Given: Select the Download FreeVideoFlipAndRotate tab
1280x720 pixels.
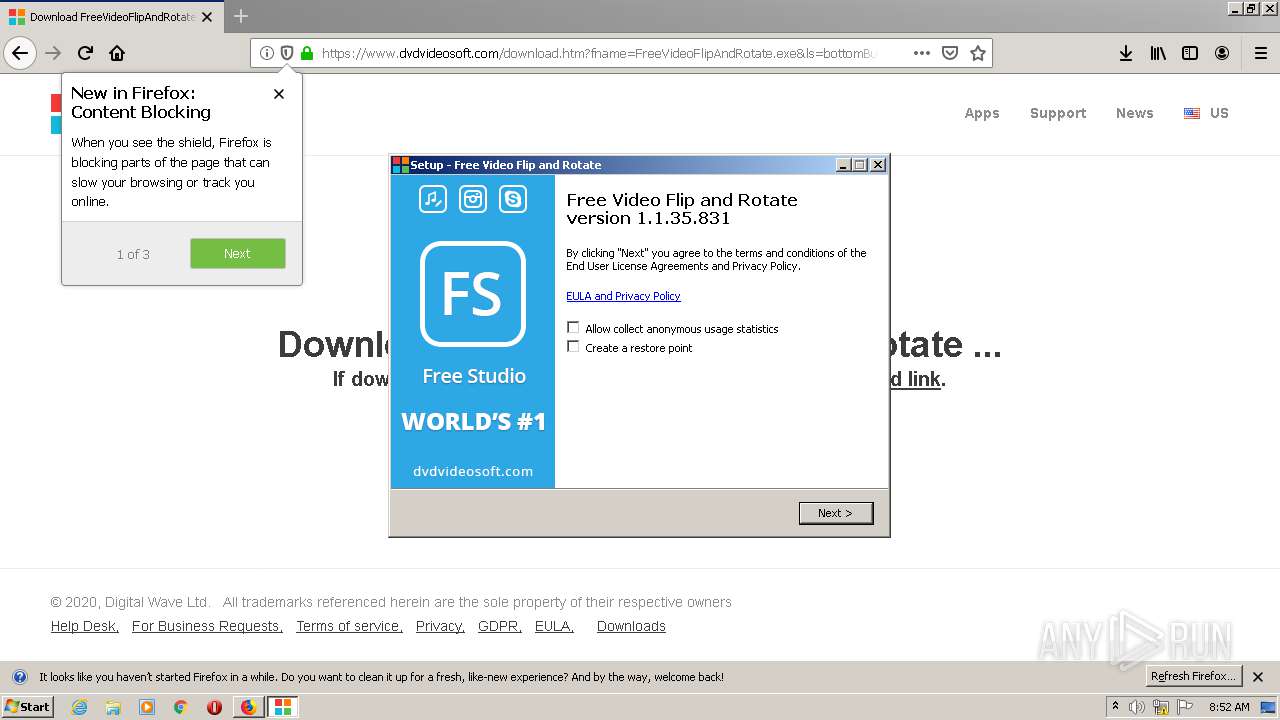Looking at the screenshot, I should [111, 17].
